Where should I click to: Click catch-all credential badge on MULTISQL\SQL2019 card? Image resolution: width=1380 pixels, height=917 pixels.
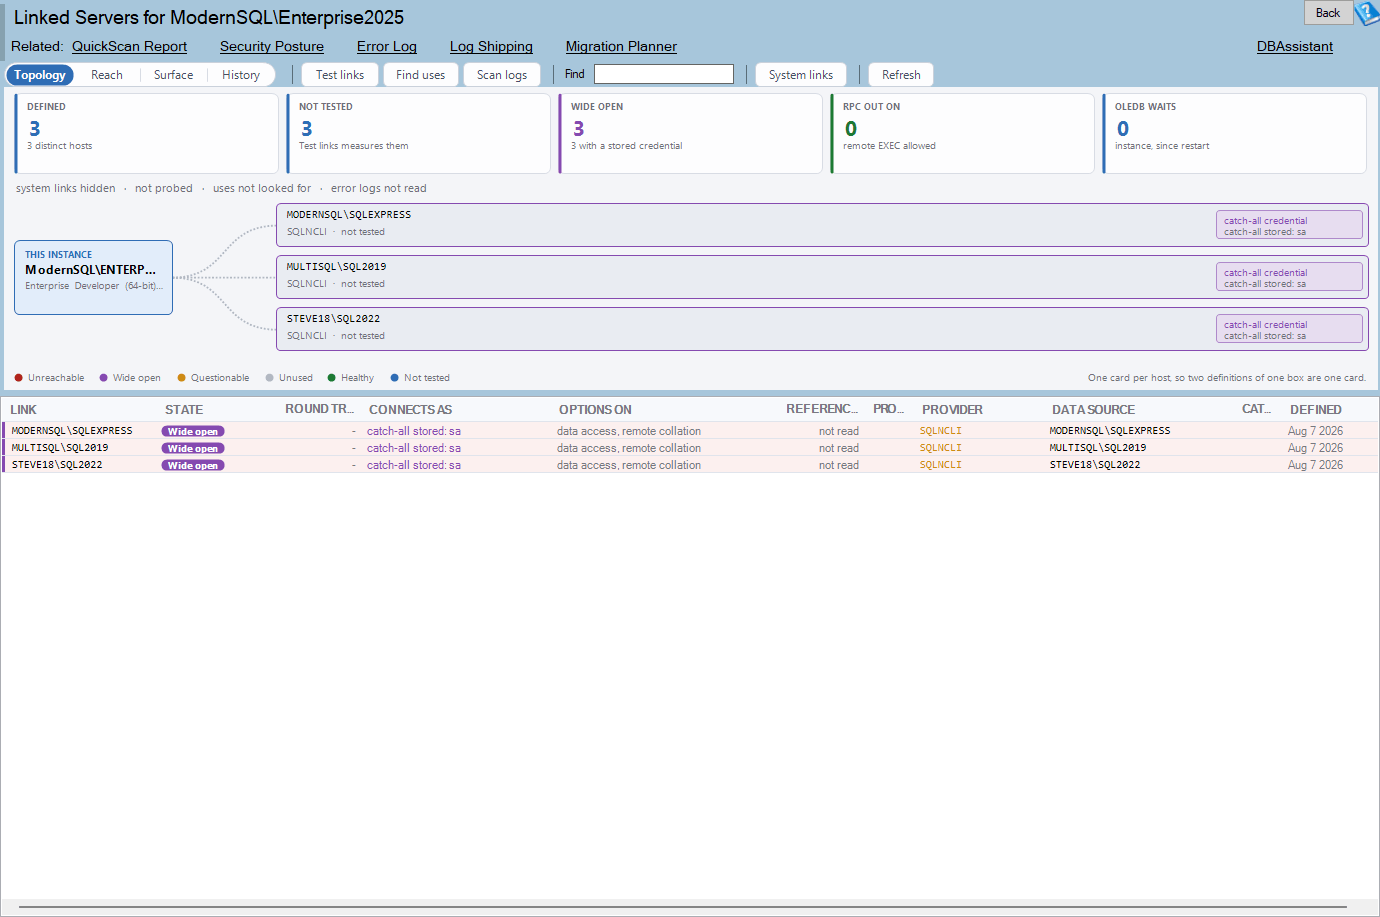[1289, 277]
